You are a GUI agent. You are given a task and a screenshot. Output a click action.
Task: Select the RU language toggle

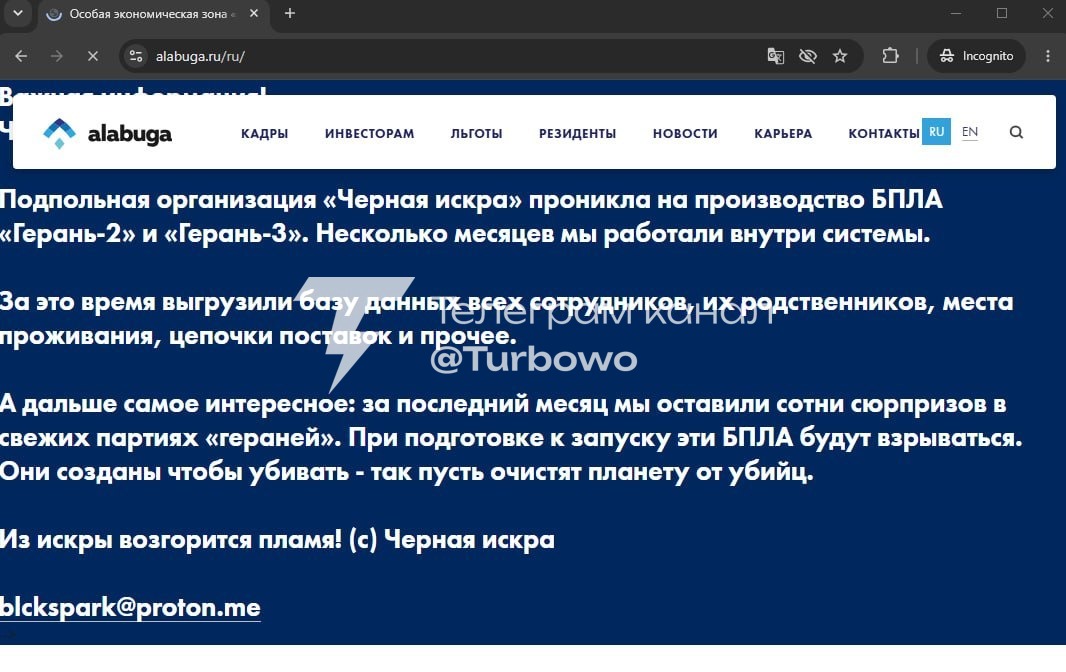[x=936, y=132]
